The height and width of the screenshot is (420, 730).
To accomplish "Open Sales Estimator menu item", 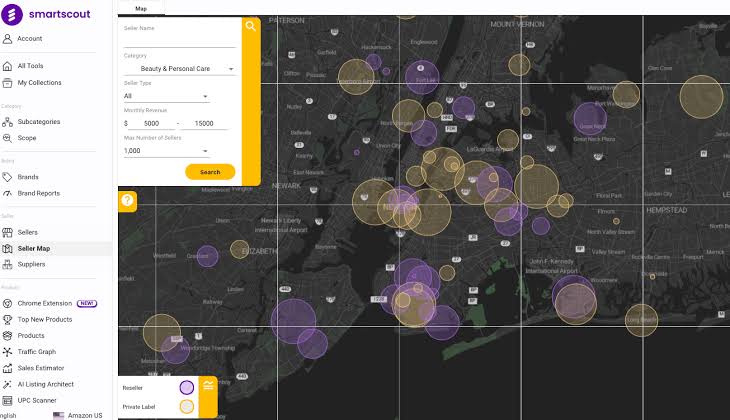I will tap(41, 368).
